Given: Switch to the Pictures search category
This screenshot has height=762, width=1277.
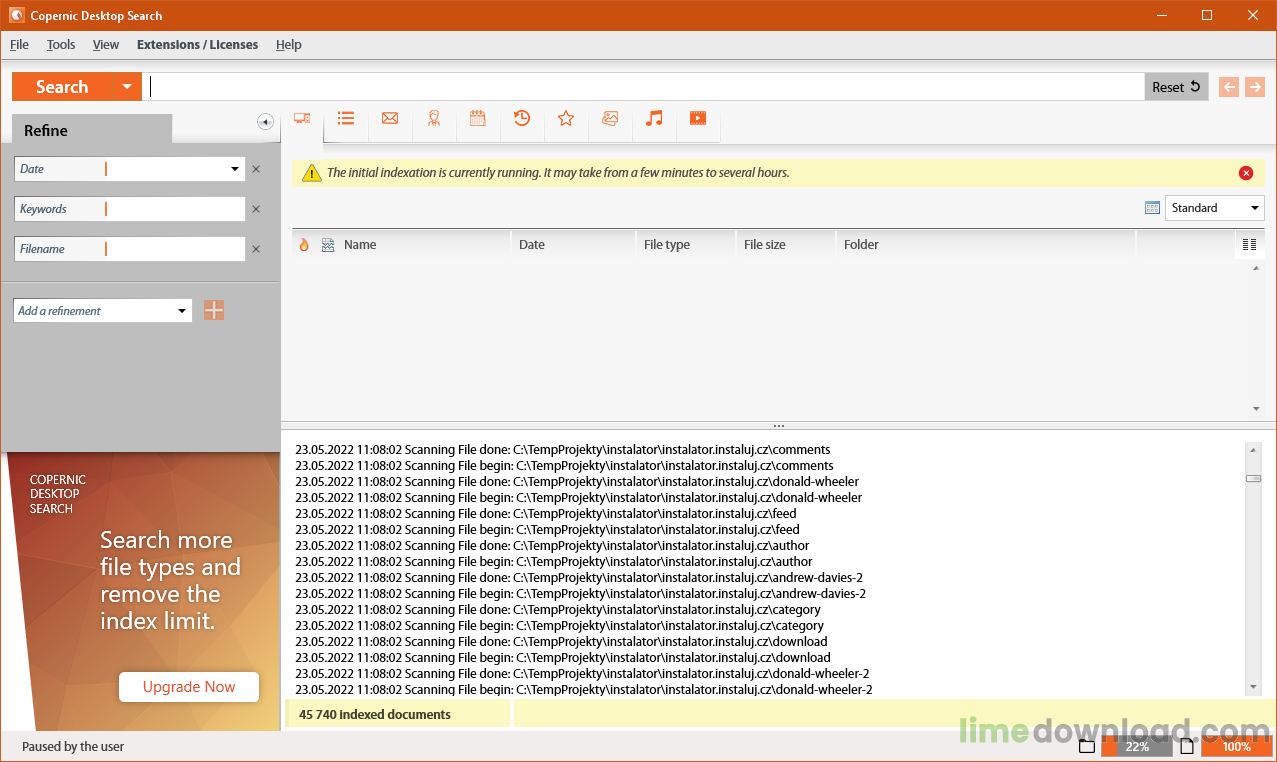Looking at the screenshot, I should click(609, 118).
